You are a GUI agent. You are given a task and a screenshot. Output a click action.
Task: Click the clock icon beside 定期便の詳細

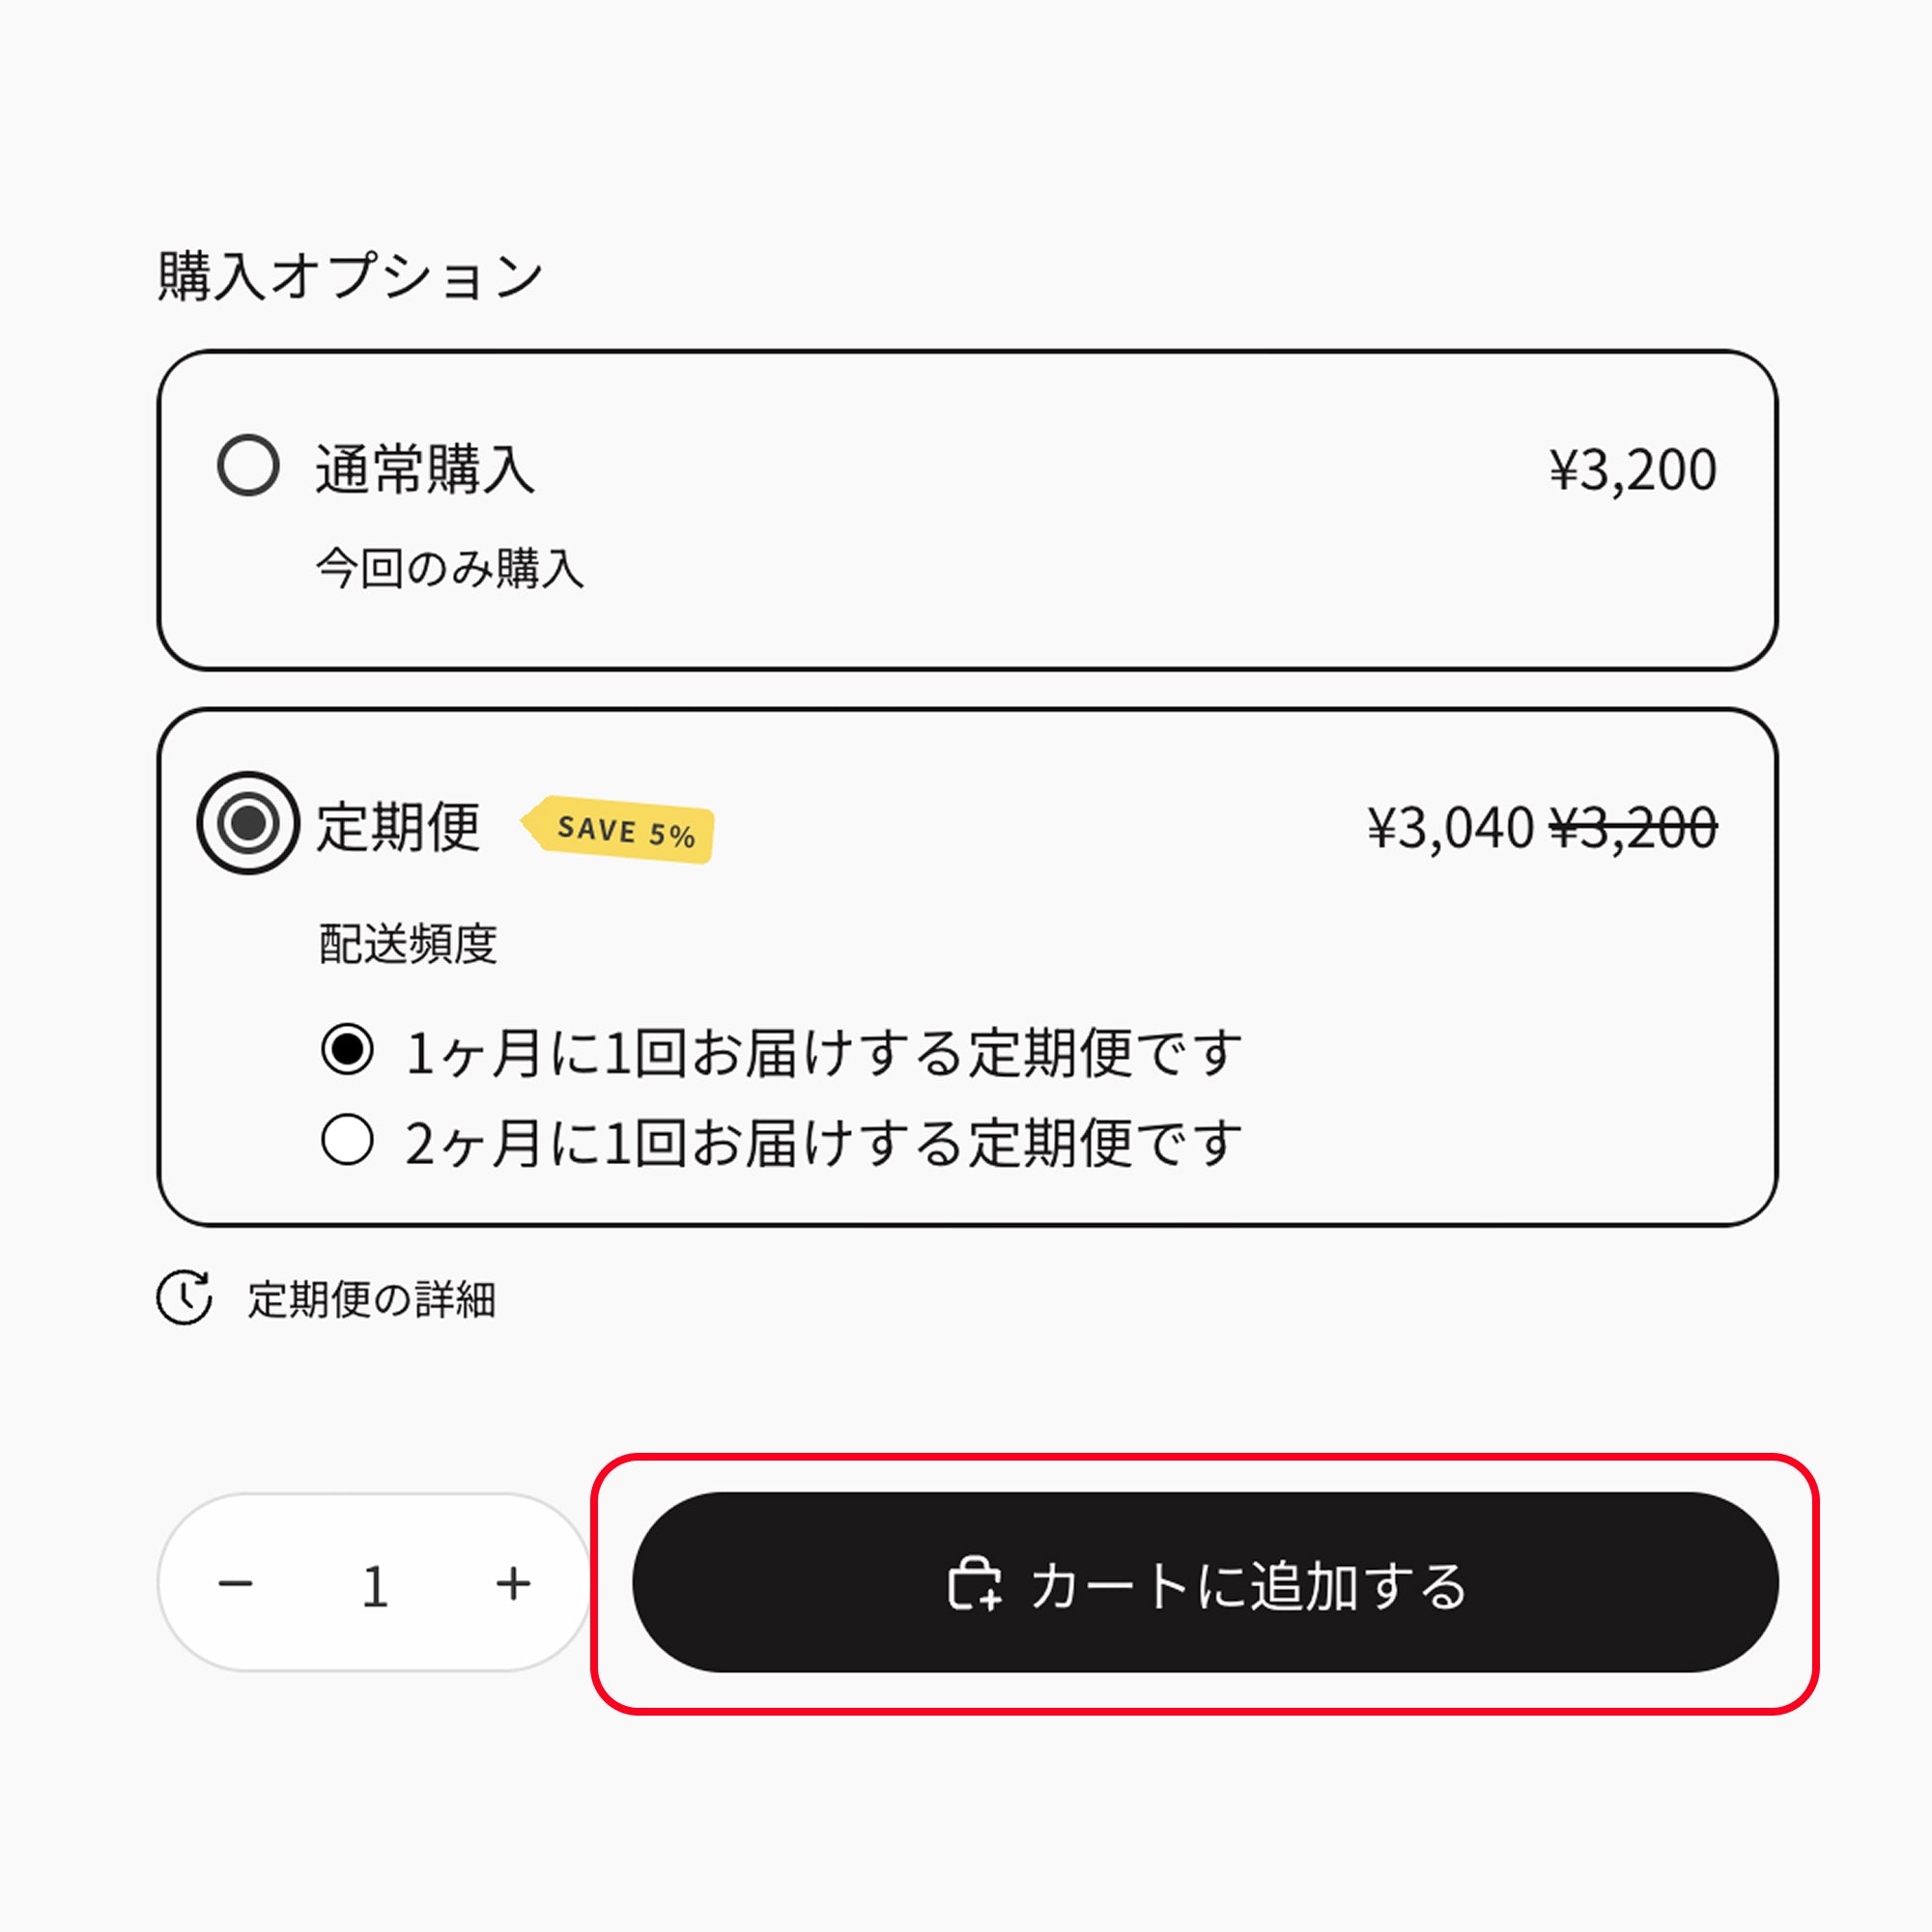184,1298
